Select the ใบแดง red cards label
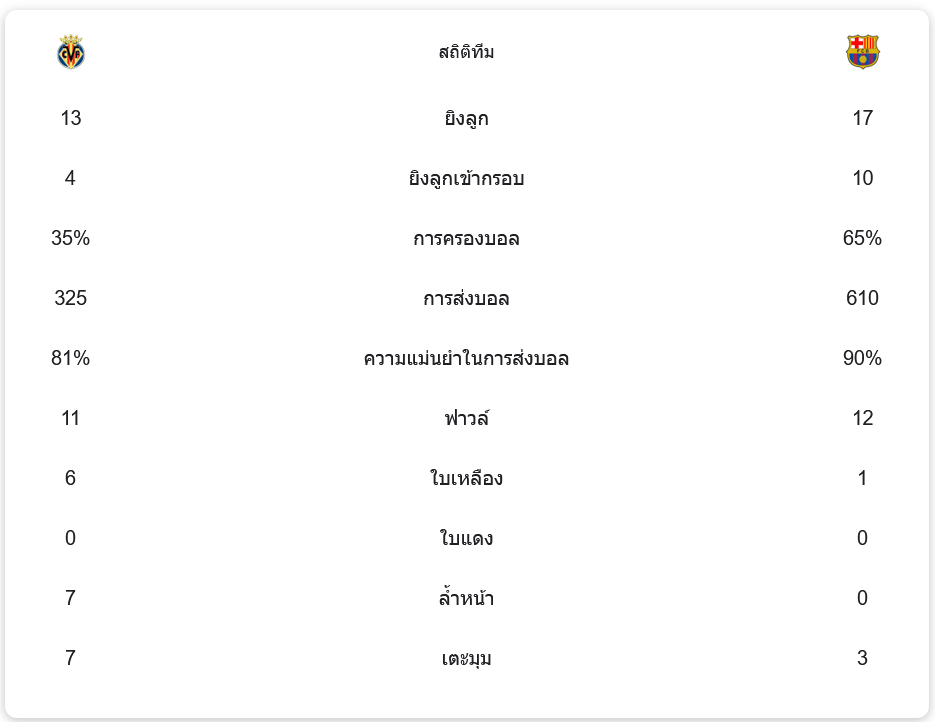This screenshot has width=935, height=722. click(x=466, y=539)
